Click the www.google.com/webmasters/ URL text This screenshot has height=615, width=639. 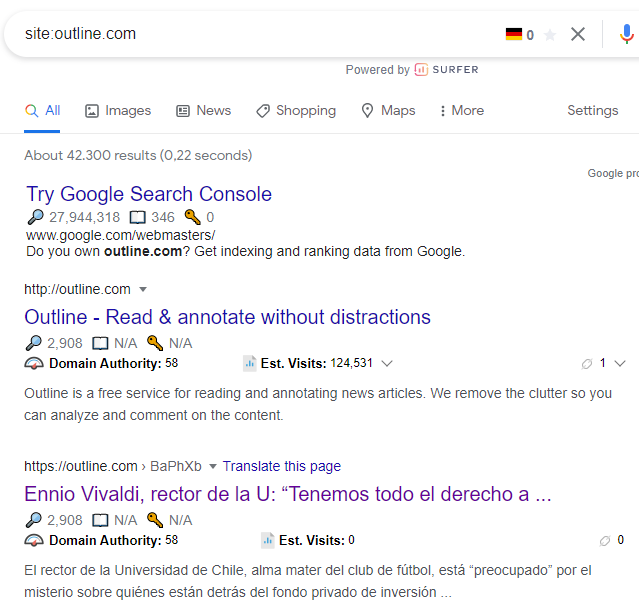coord(121,235)
